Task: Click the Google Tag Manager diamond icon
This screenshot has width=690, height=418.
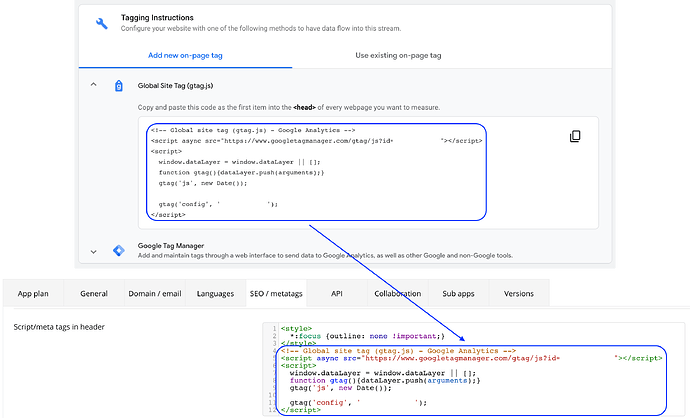Action: 119,250
